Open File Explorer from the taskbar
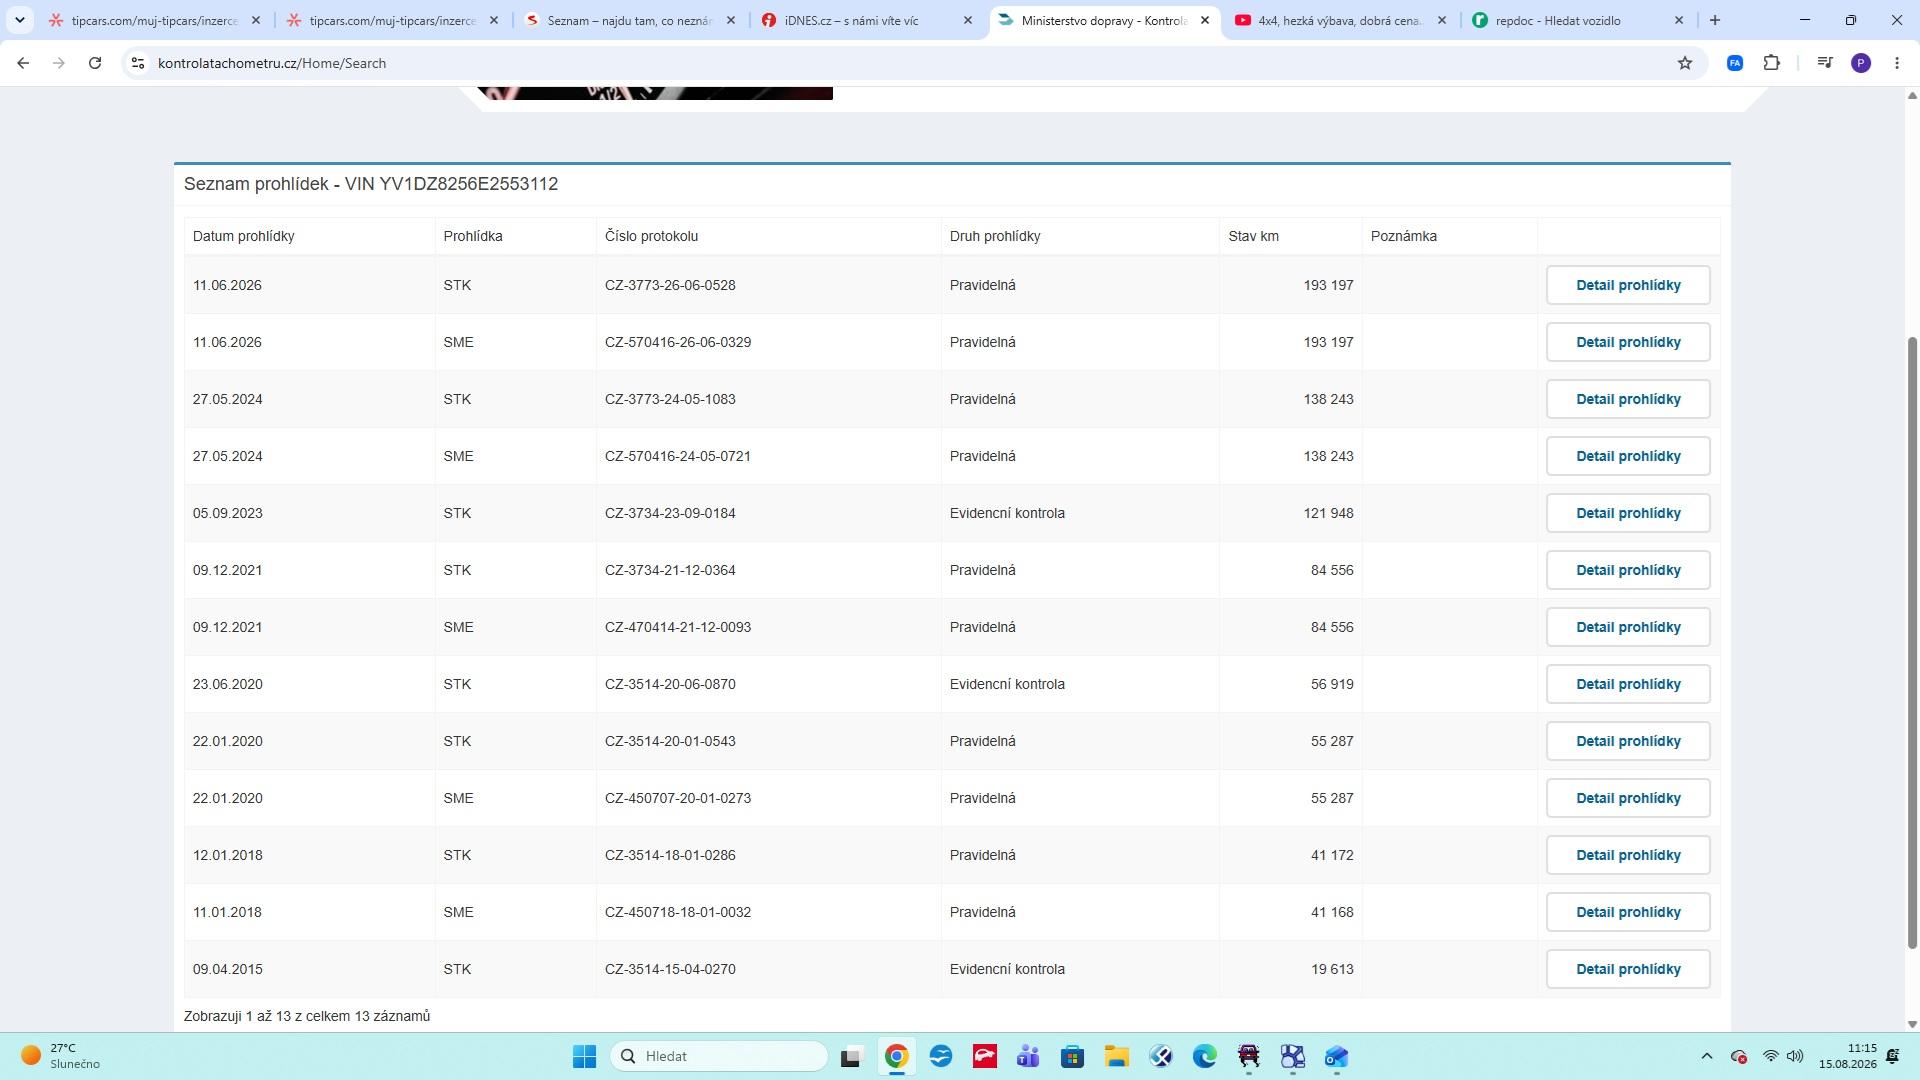This screenshot has height=1080, width=1920. tap(1116, 1056)
